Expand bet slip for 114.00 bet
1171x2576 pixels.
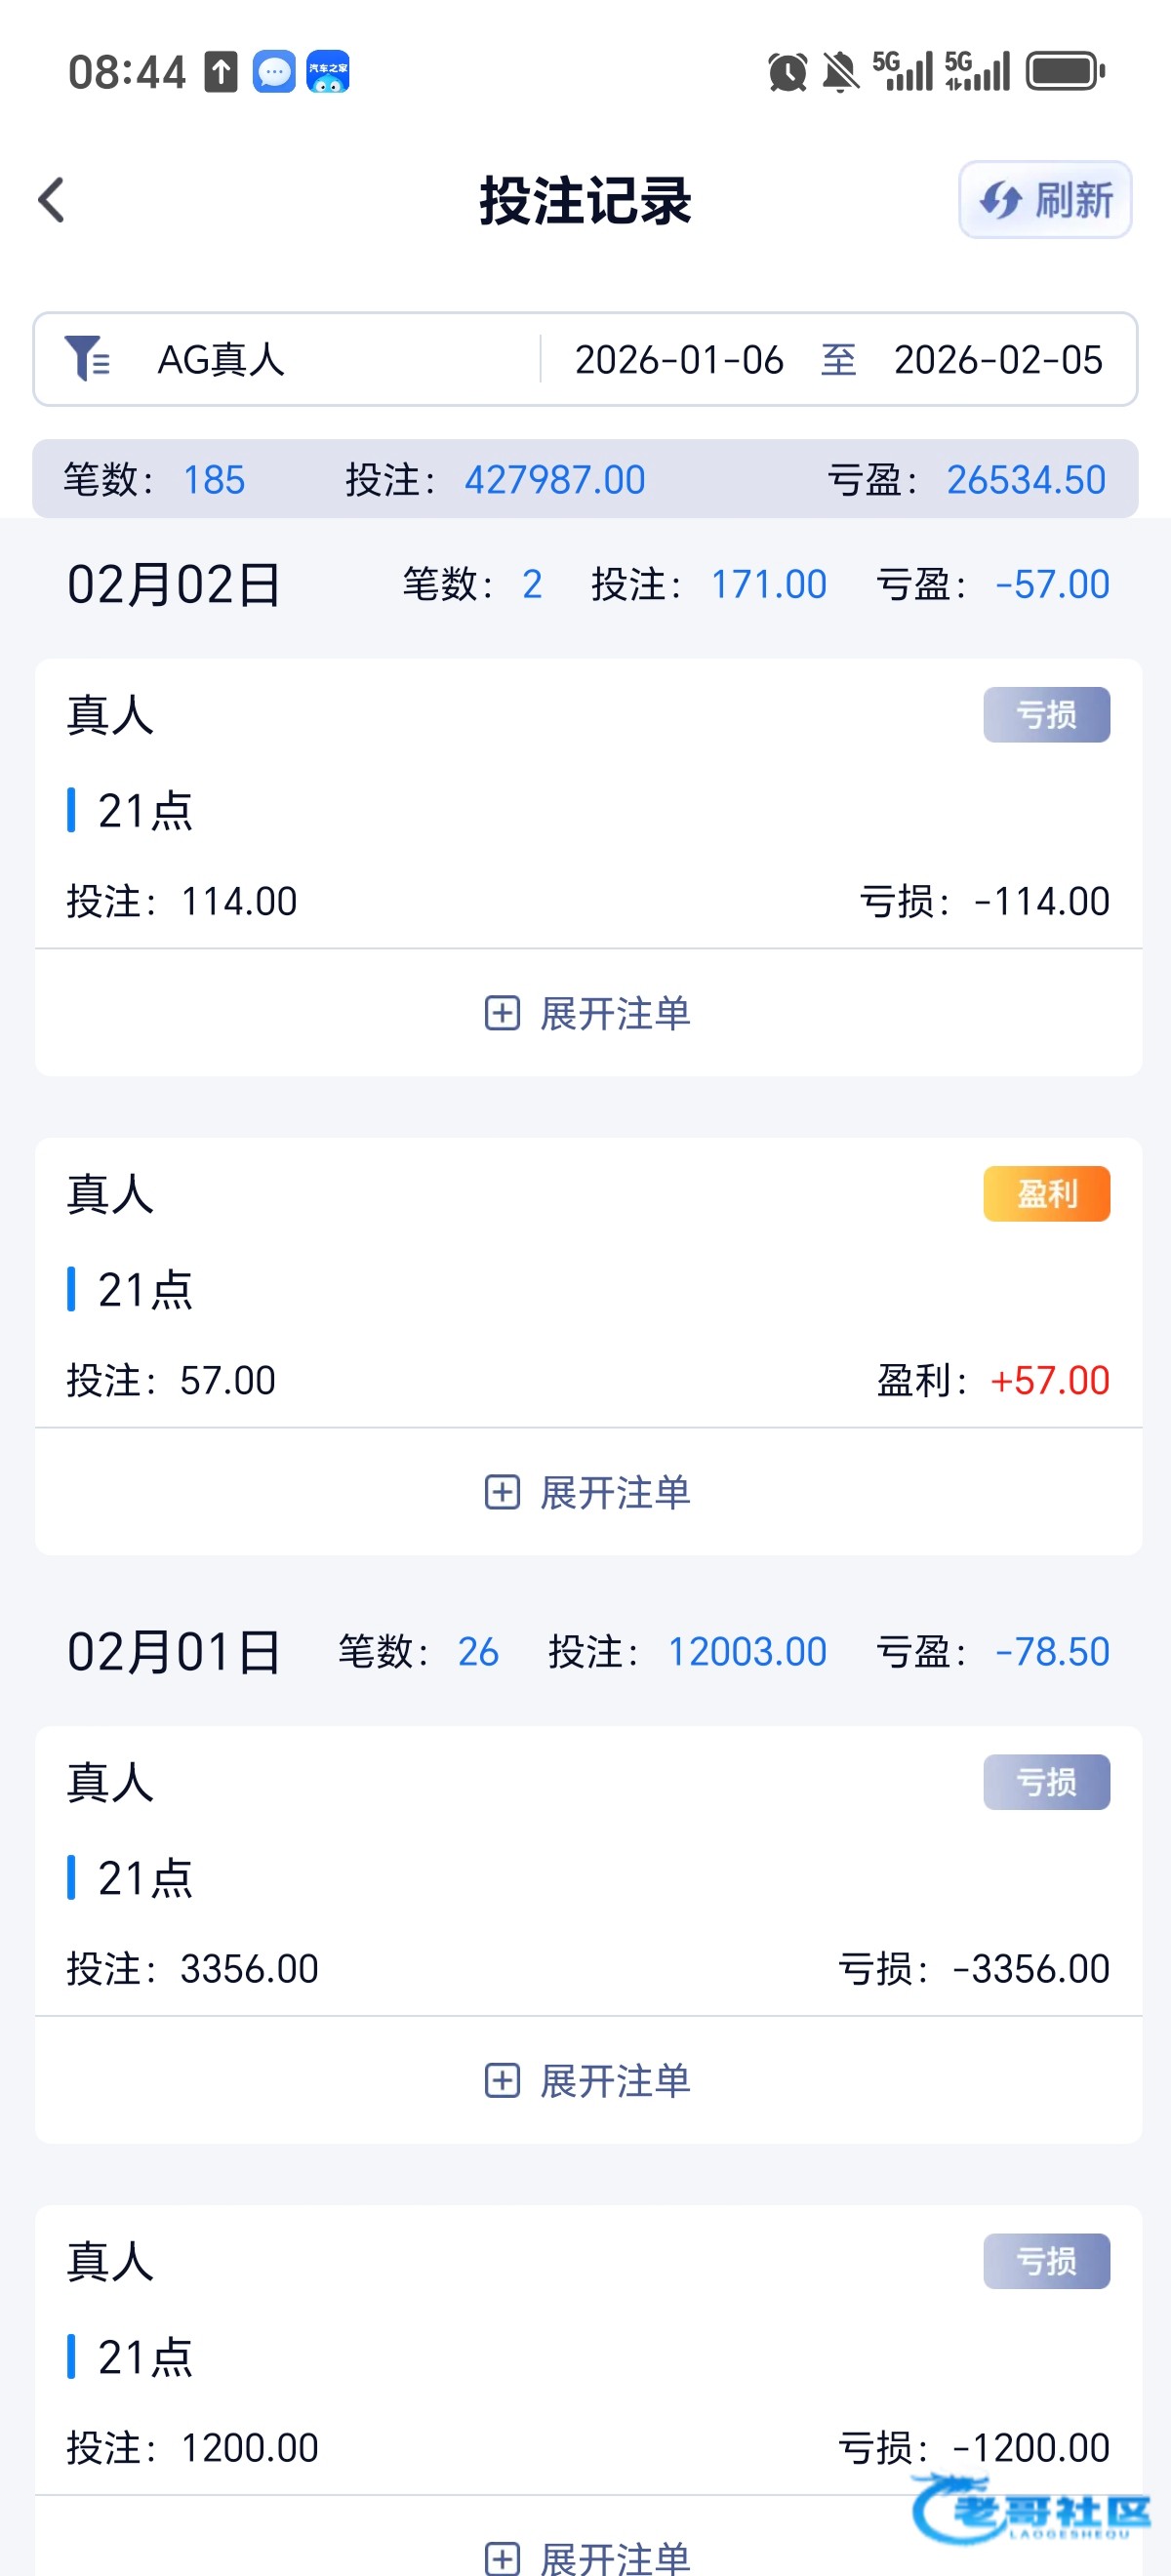(587, 1013)
